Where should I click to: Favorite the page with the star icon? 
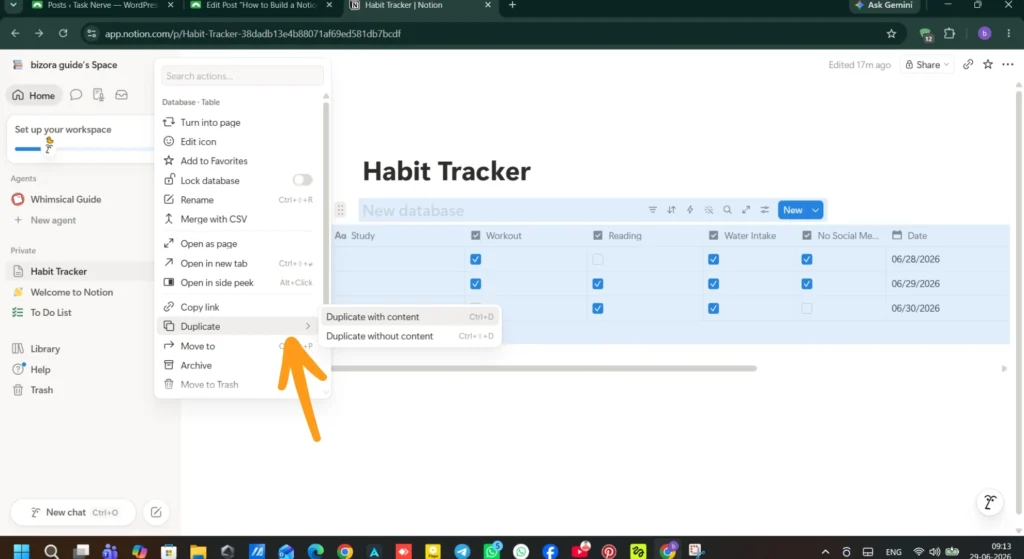[x=987, y=64]
